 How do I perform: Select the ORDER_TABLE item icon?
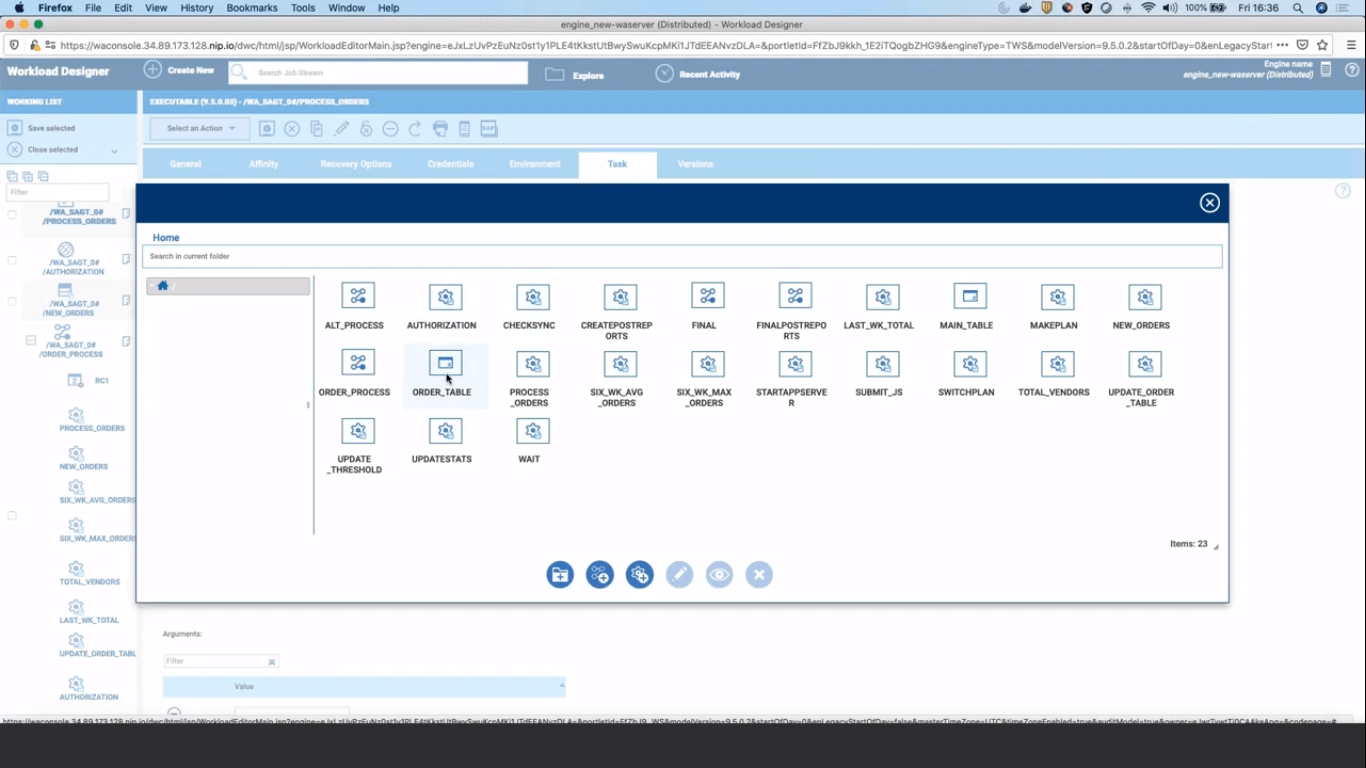pyautogui.click(x=445, y=364)
